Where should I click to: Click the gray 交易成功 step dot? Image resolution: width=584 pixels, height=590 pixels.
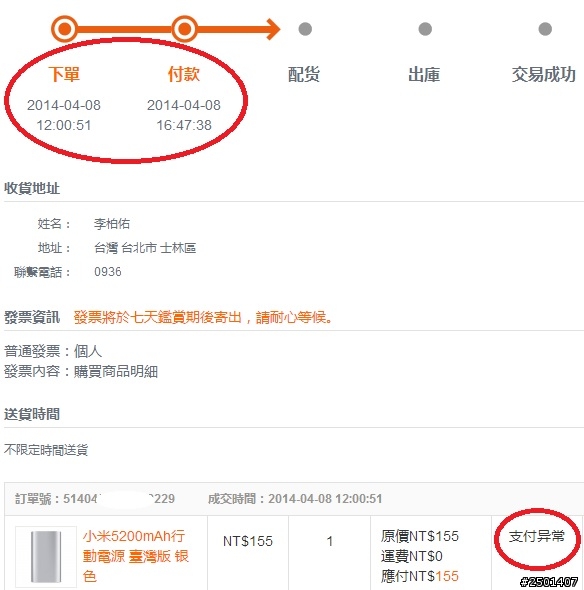tap(545, 29)
